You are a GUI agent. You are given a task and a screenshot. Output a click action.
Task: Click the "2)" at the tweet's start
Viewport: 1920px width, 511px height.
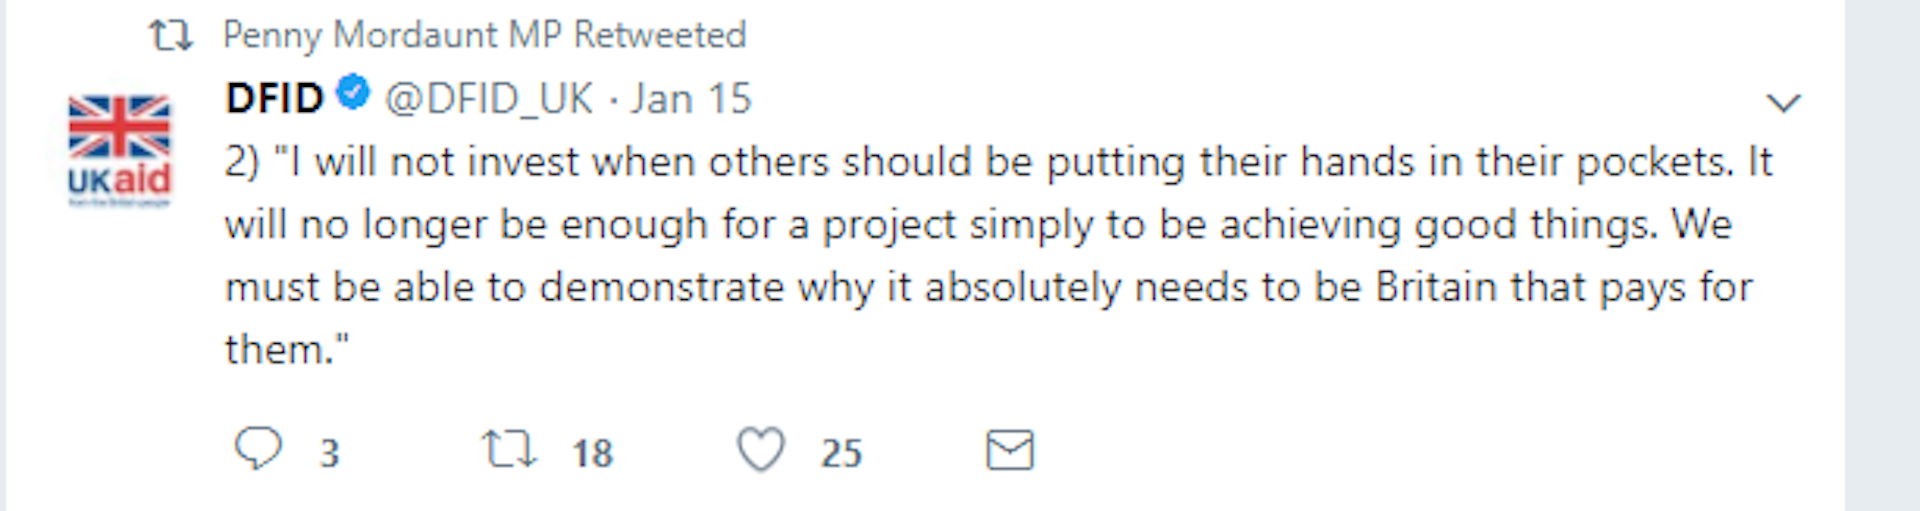click(242, 162)
